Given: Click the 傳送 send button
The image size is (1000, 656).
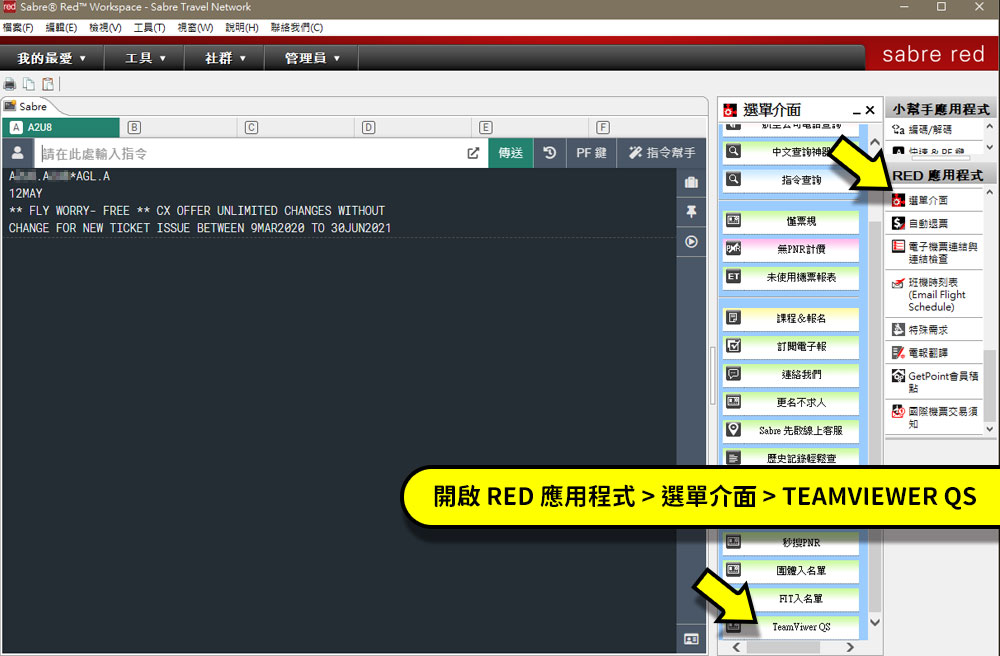Looking at the screenshot, I should pos(511,153).
